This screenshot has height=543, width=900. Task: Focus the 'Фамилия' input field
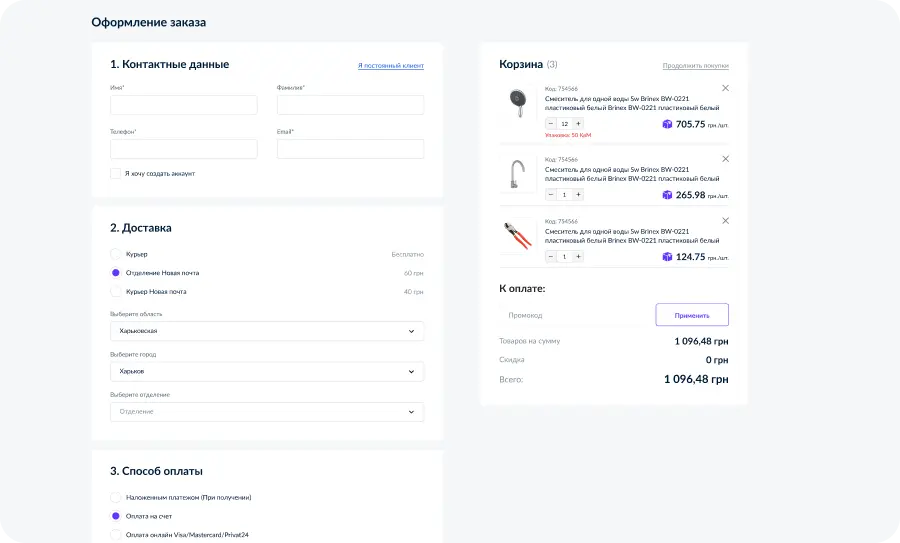[x=350, y=105]
